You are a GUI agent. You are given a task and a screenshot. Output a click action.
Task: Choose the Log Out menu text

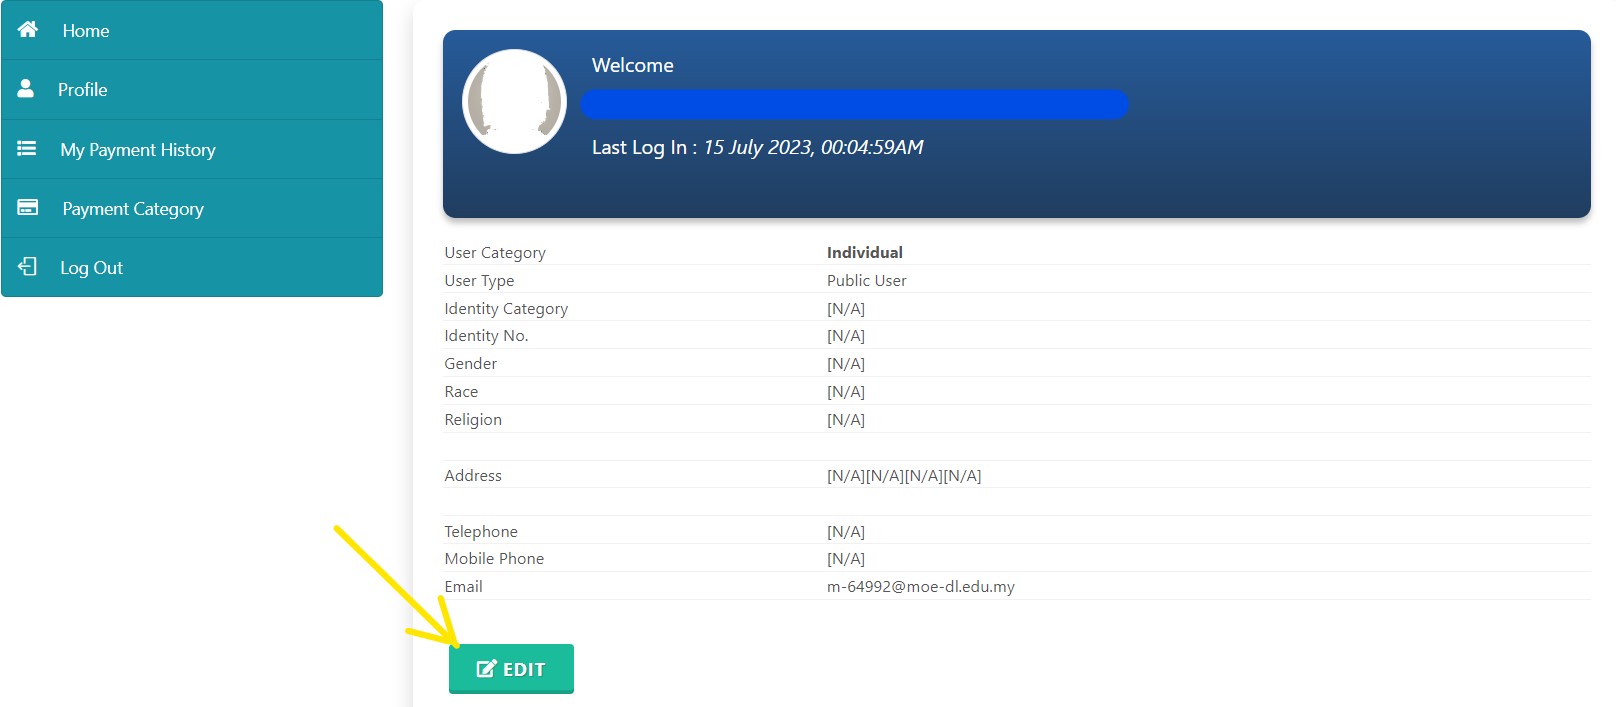[91, 268]
